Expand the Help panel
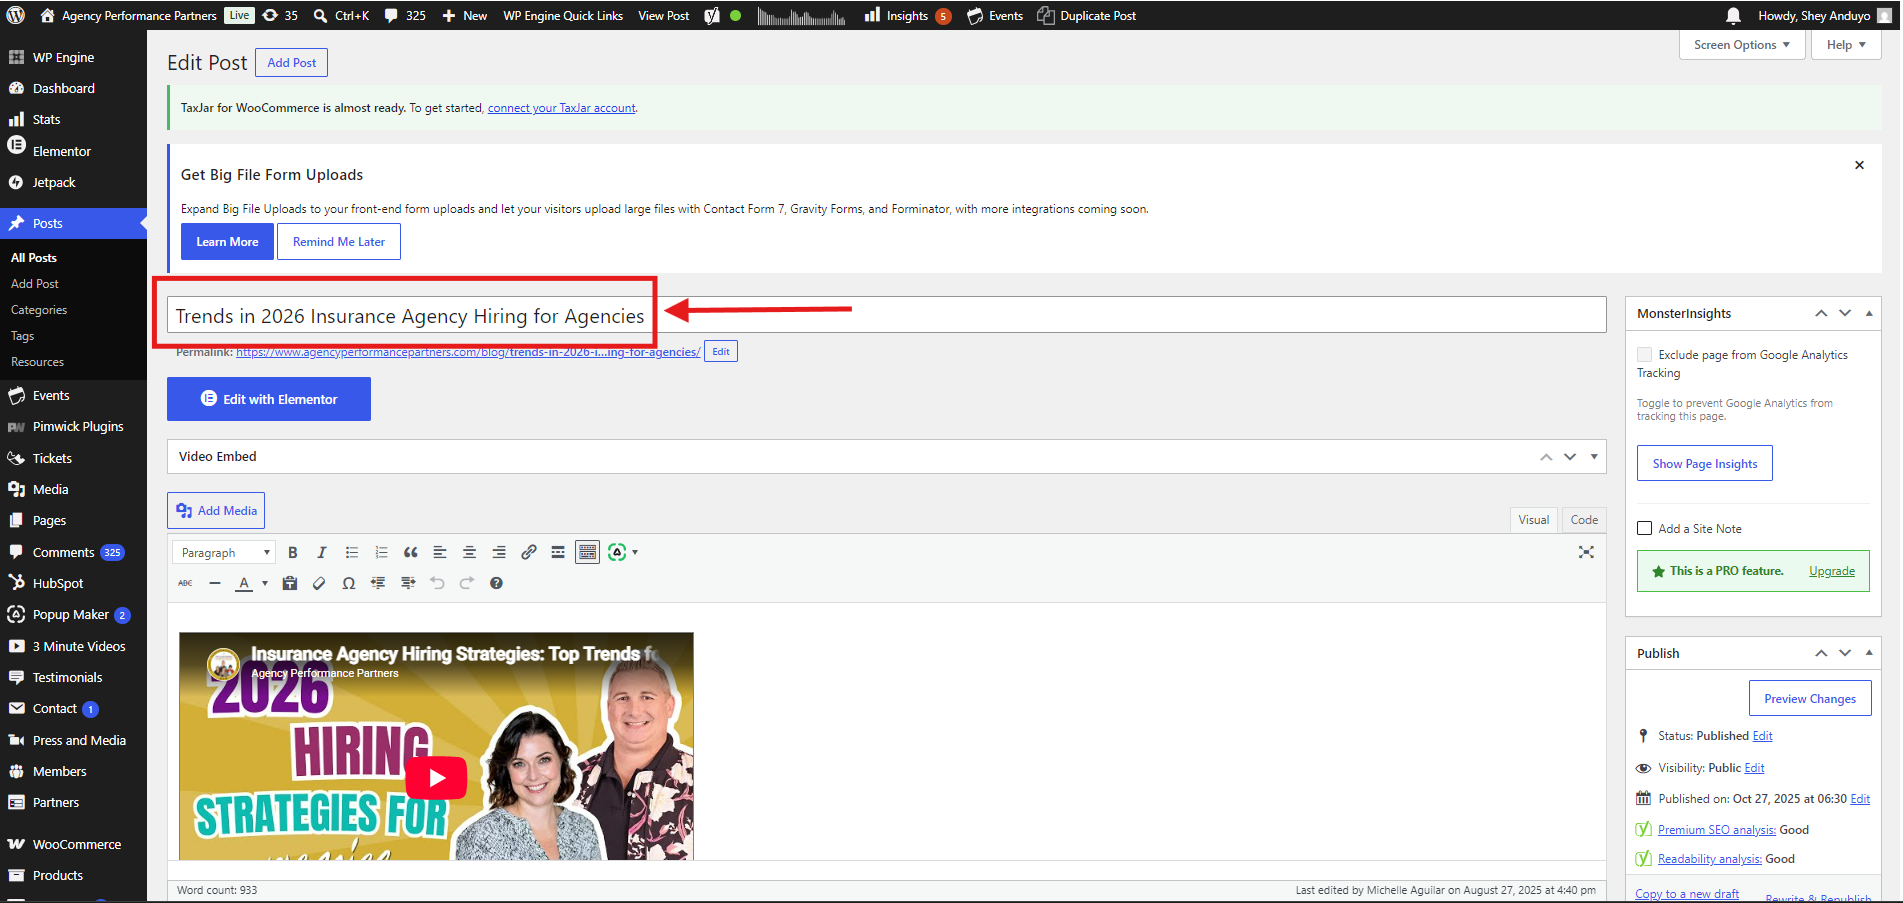Screen dimensions: 1903x903 (1846, 45)
